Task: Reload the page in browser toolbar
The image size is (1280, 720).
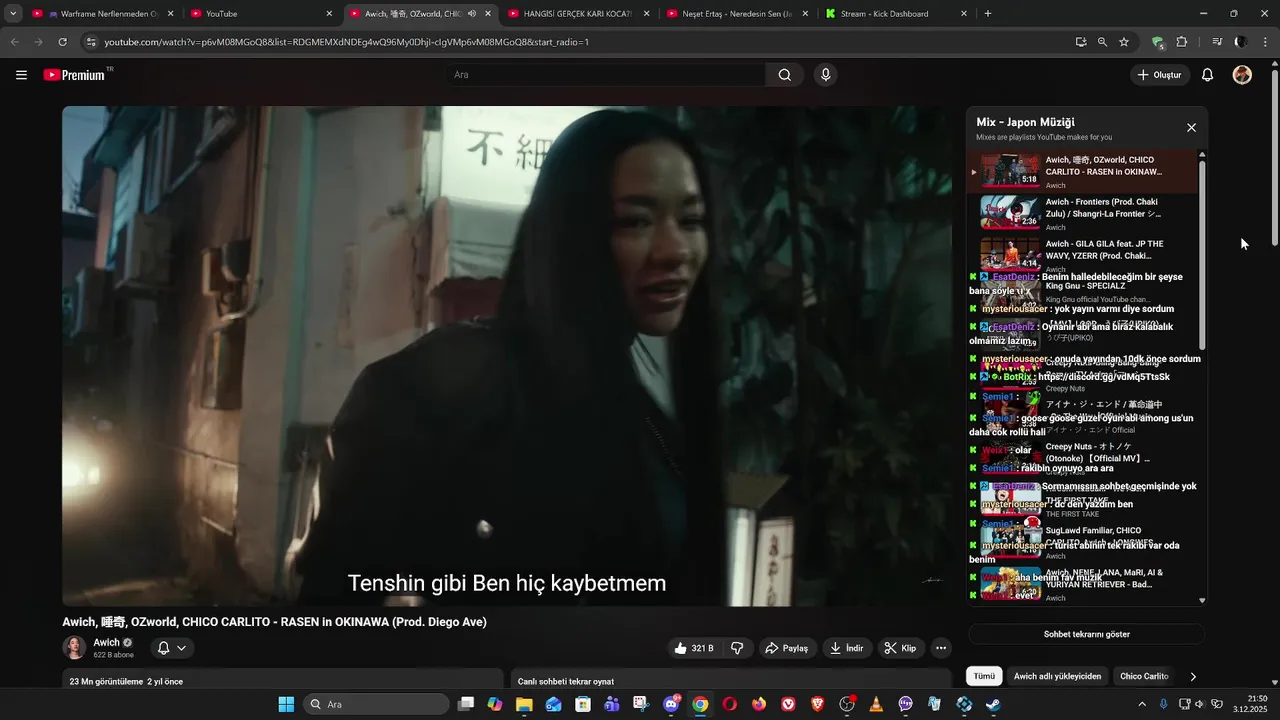Action: (62, 42)
